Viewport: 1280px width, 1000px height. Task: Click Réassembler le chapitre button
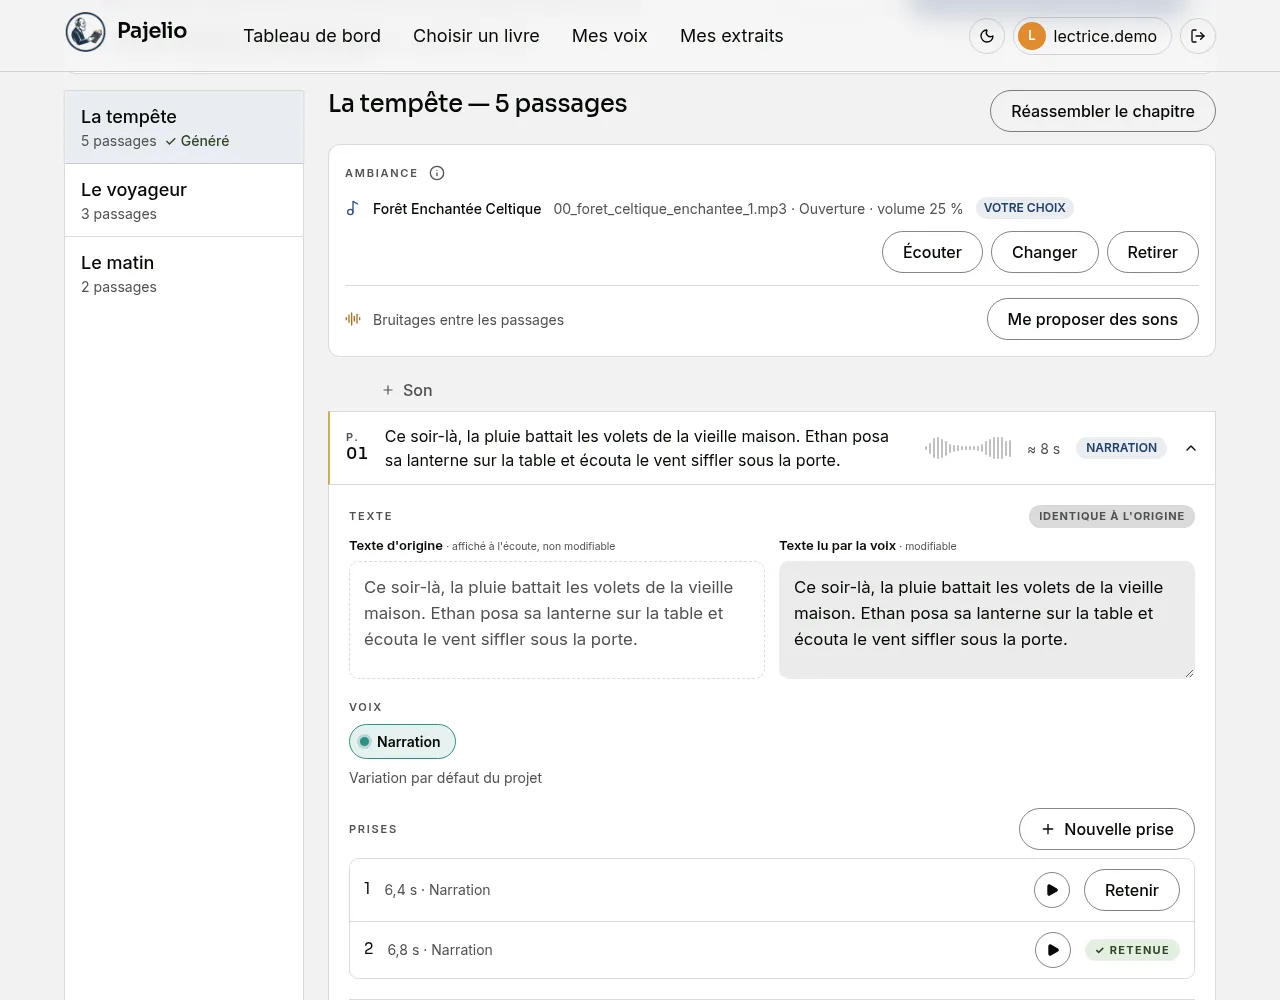tap(1103, 111)
